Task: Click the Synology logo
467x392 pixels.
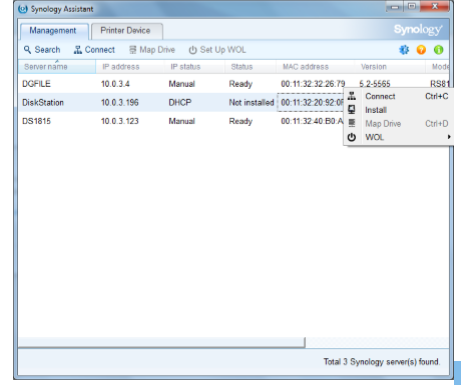Action: [418, 30]
